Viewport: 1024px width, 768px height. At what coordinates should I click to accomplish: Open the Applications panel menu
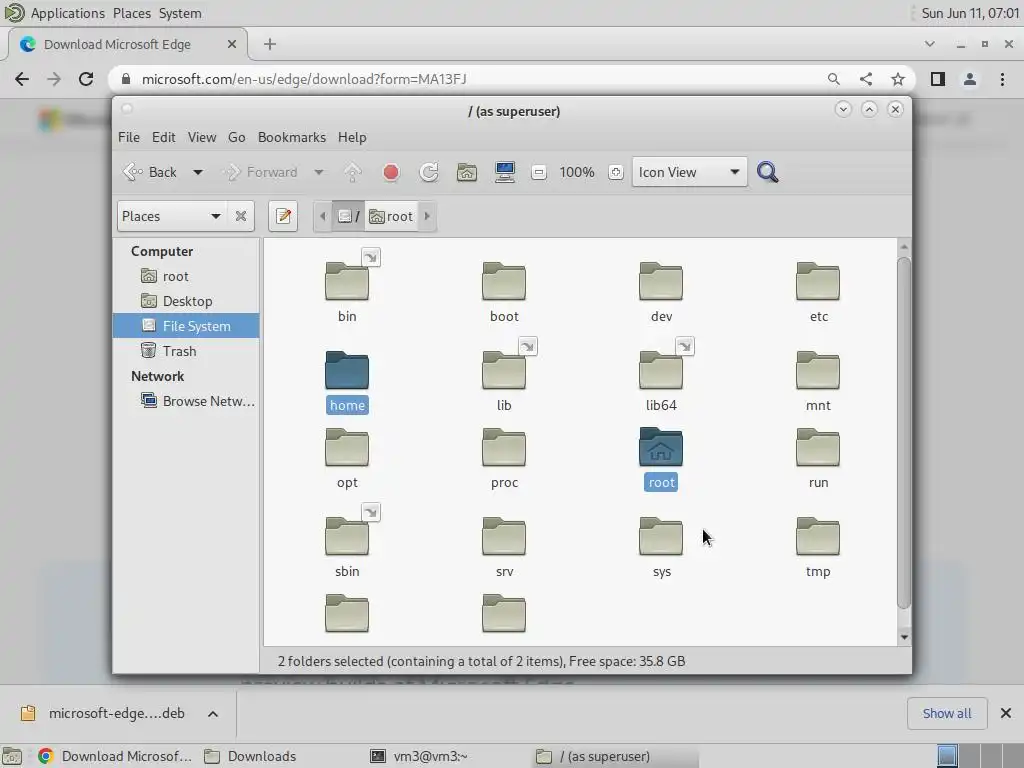(x=67, y=13)
